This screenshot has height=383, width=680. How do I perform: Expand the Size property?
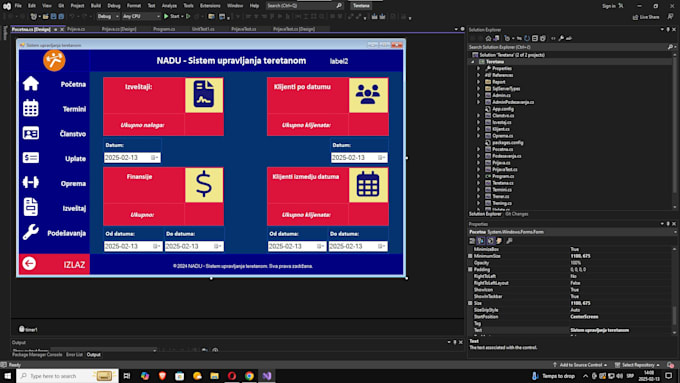coord(470,303)
